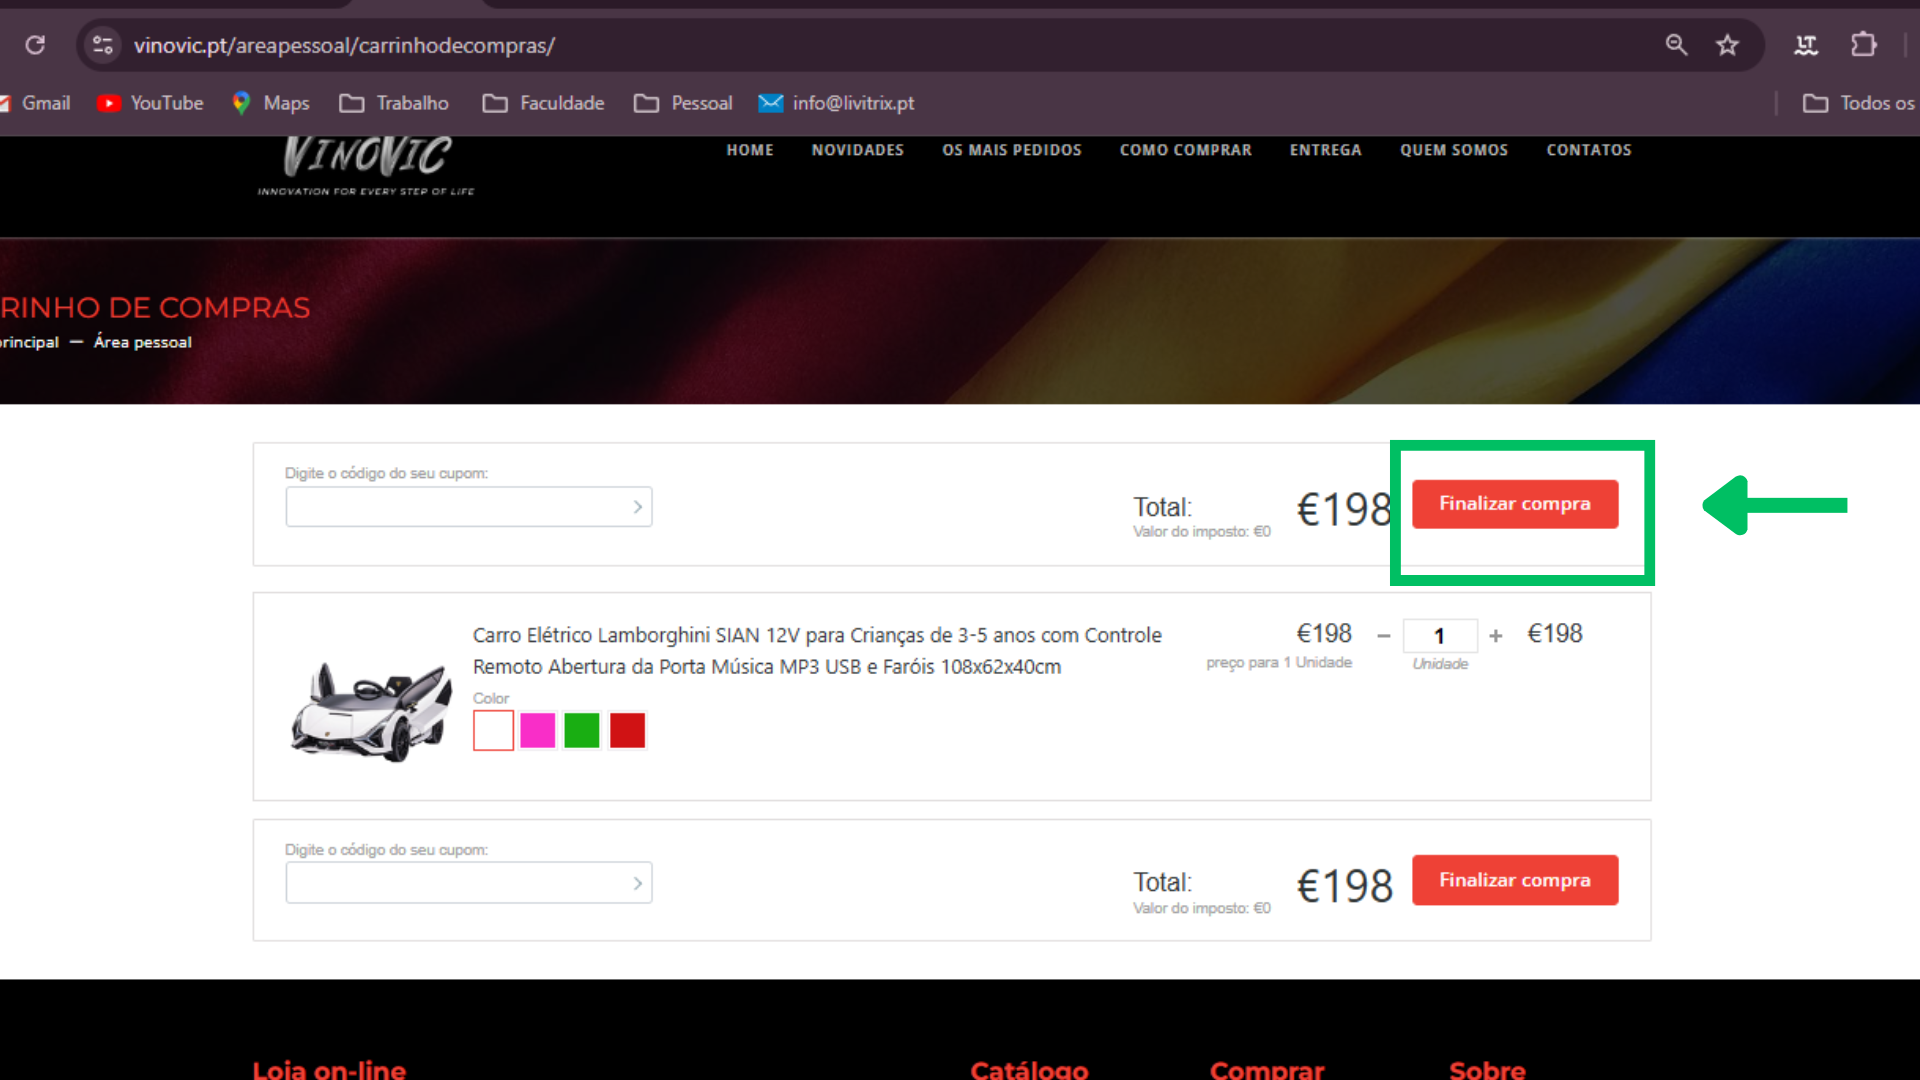Select the green color swatch
Screen dimensions: 1920x1080
582,731
